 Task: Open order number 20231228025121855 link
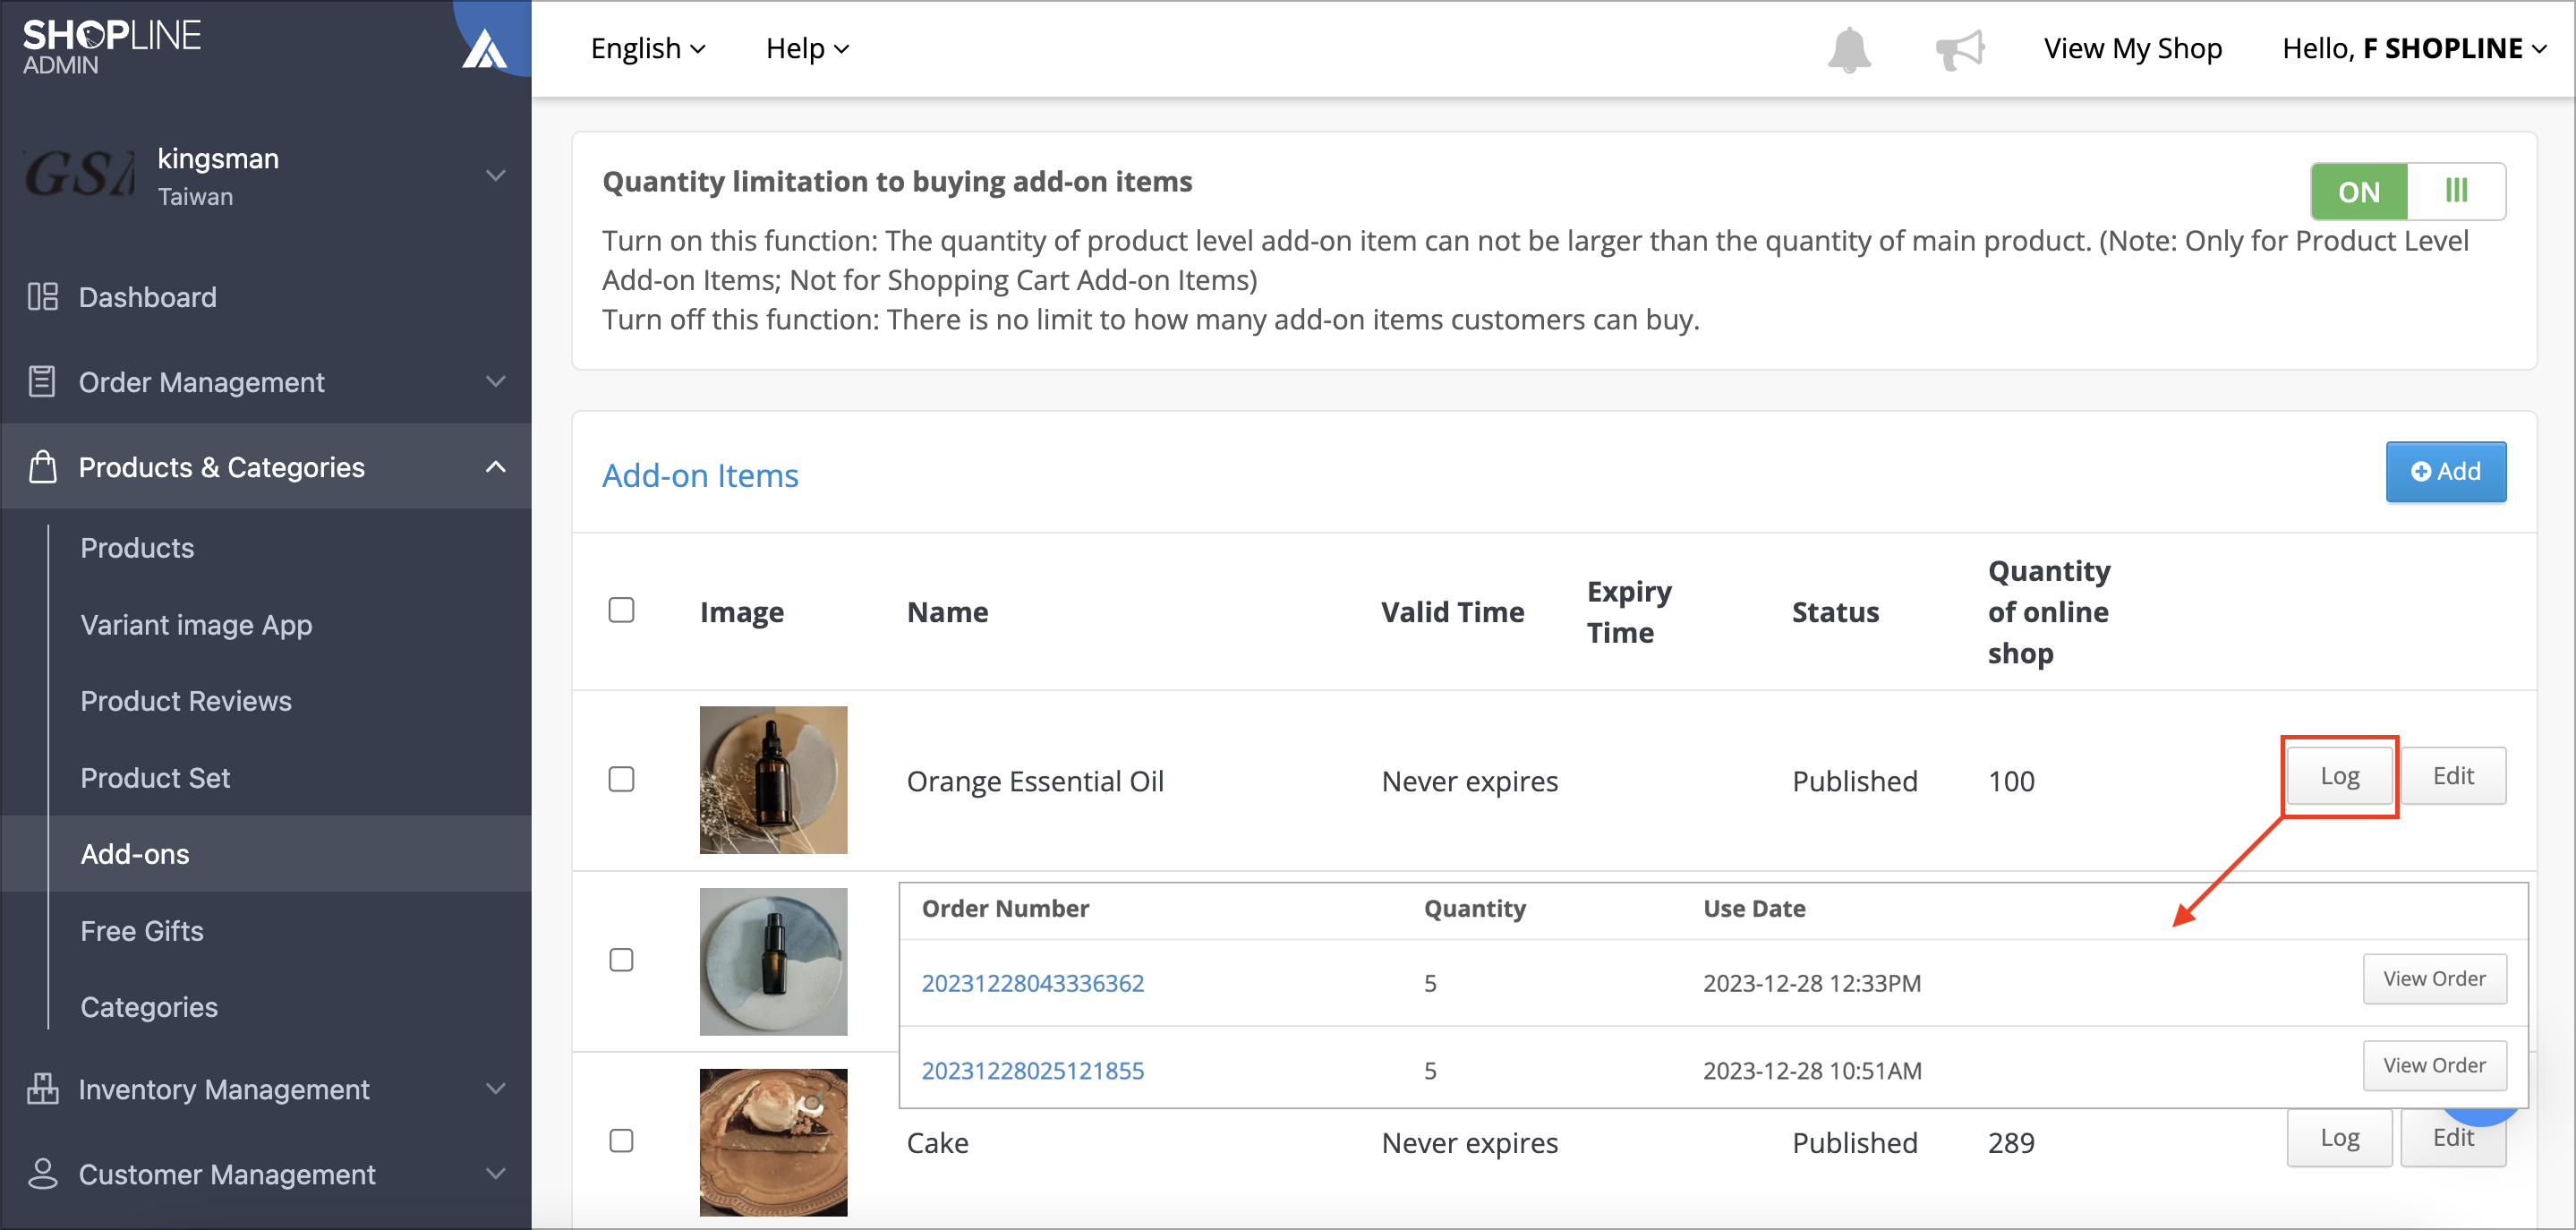pos(1033,1070)
